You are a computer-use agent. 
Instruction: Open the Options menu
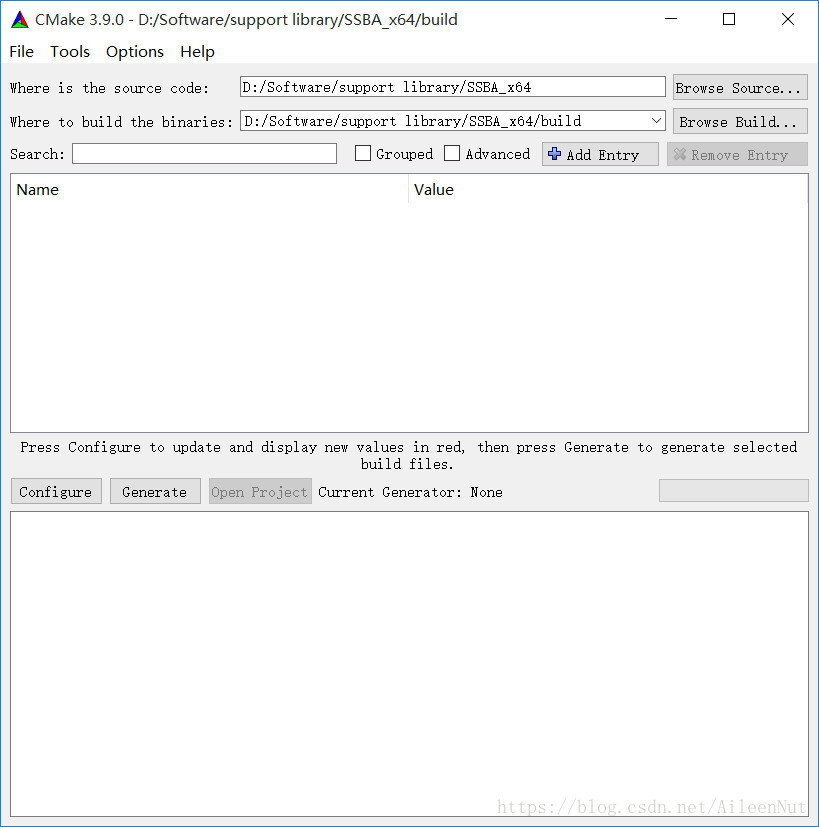click(x=134, y=52)
